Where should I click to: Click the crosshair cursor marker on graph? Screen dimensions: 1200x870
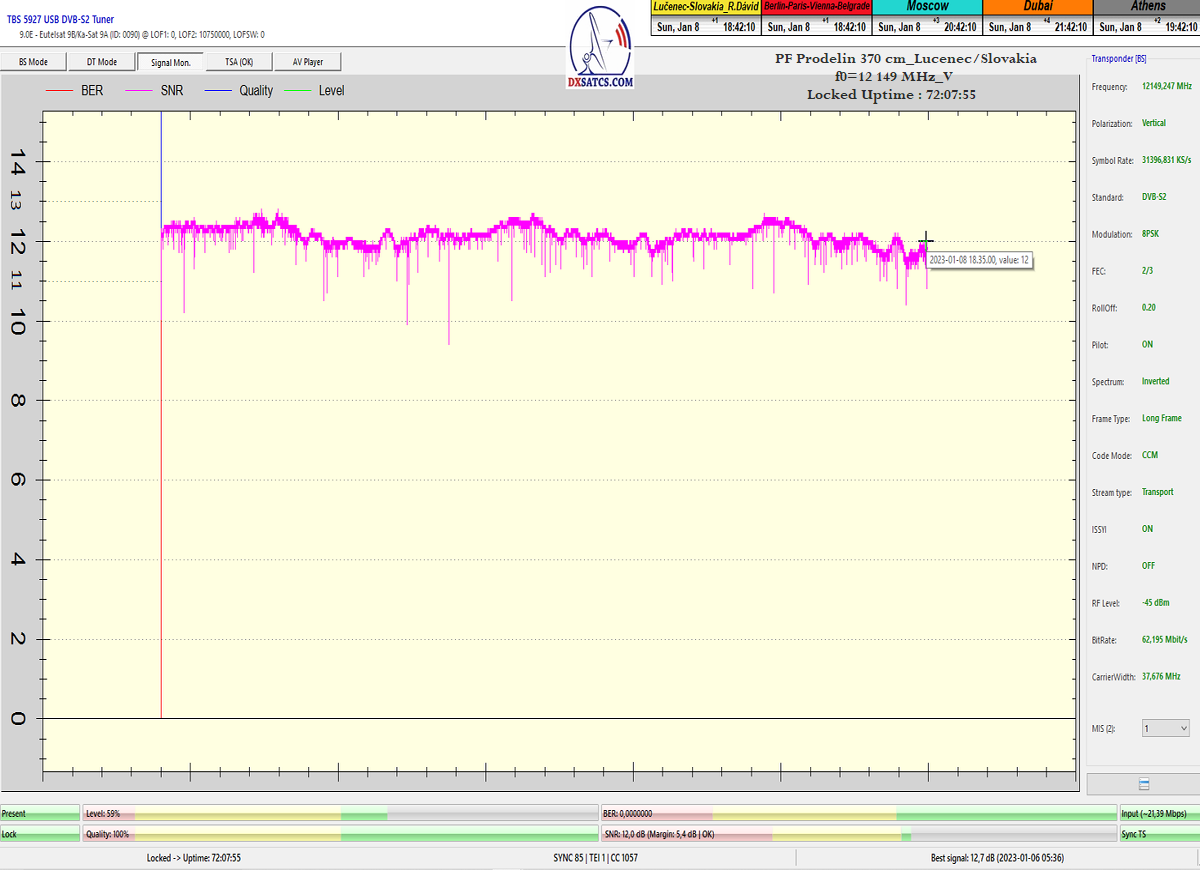[926, 239]
